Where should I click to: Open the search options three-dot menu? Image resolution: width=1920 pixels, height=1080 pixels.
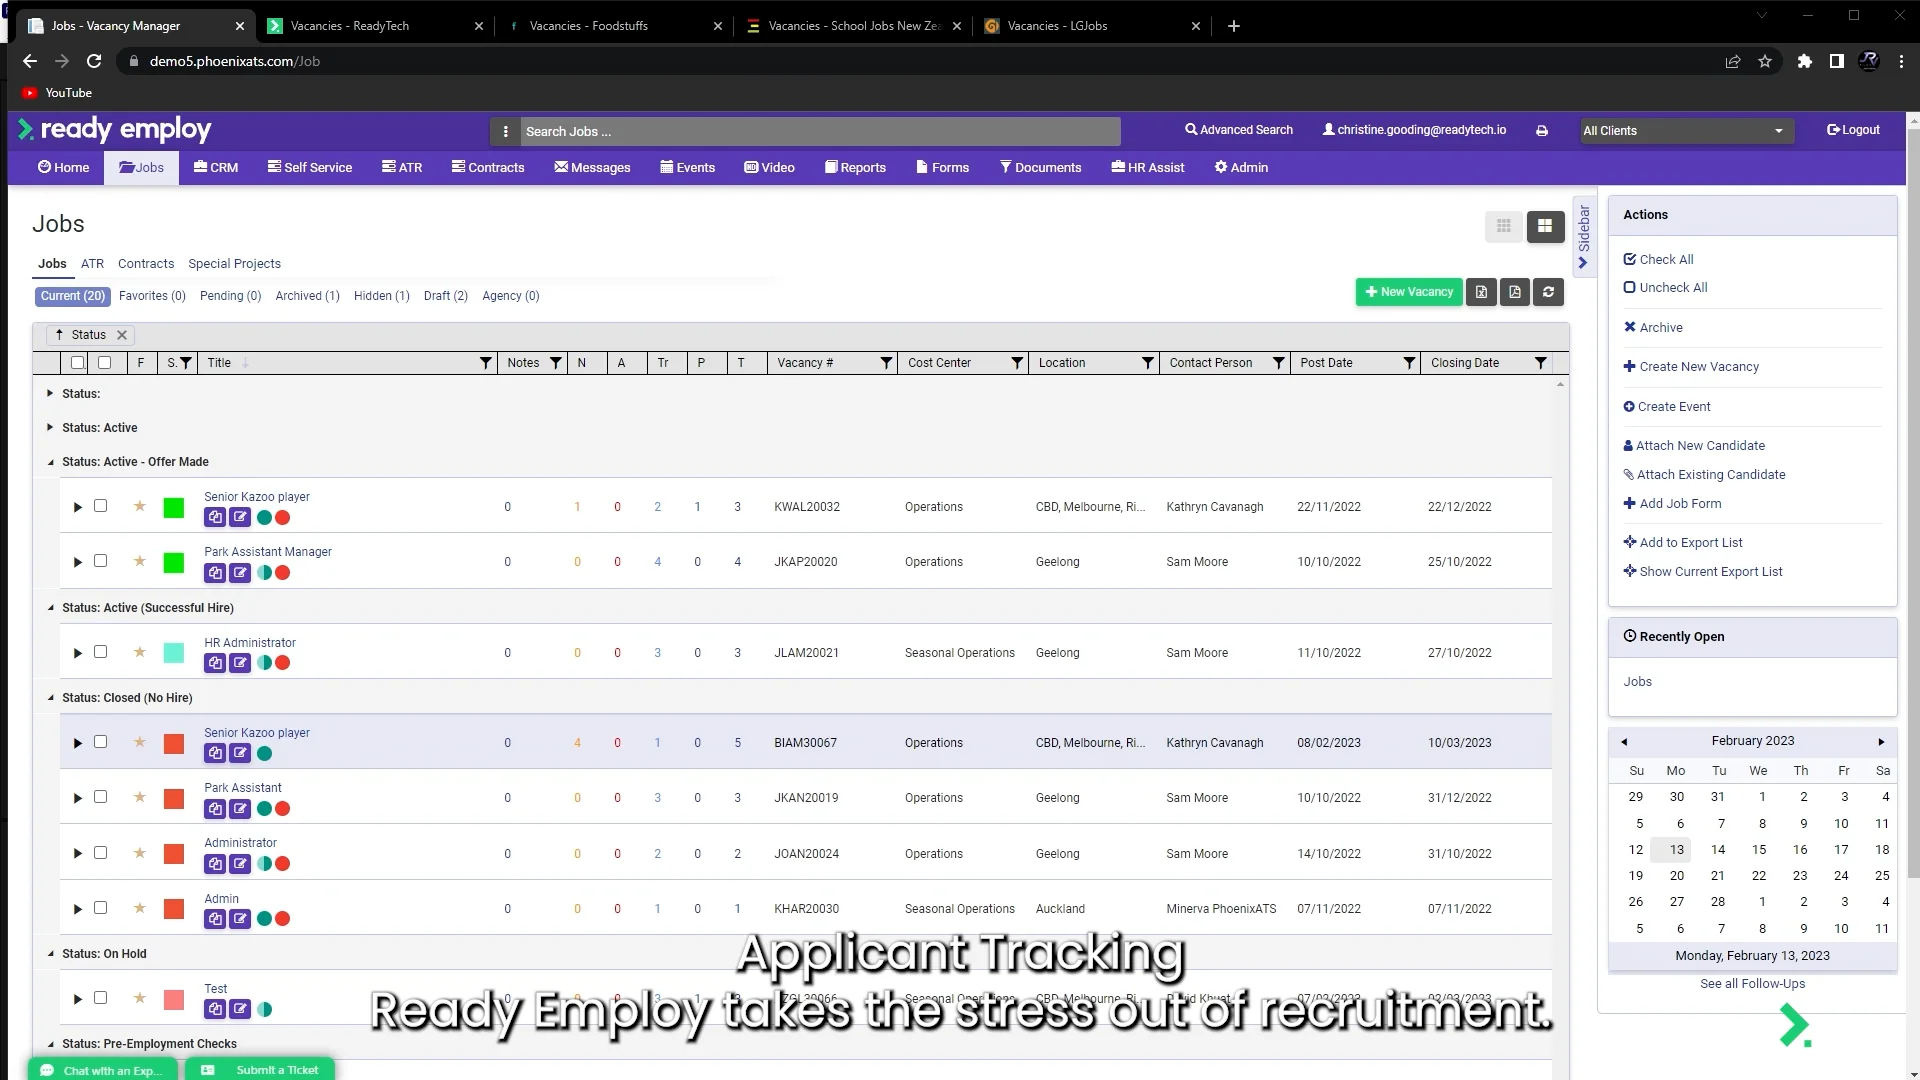(505, 131)
